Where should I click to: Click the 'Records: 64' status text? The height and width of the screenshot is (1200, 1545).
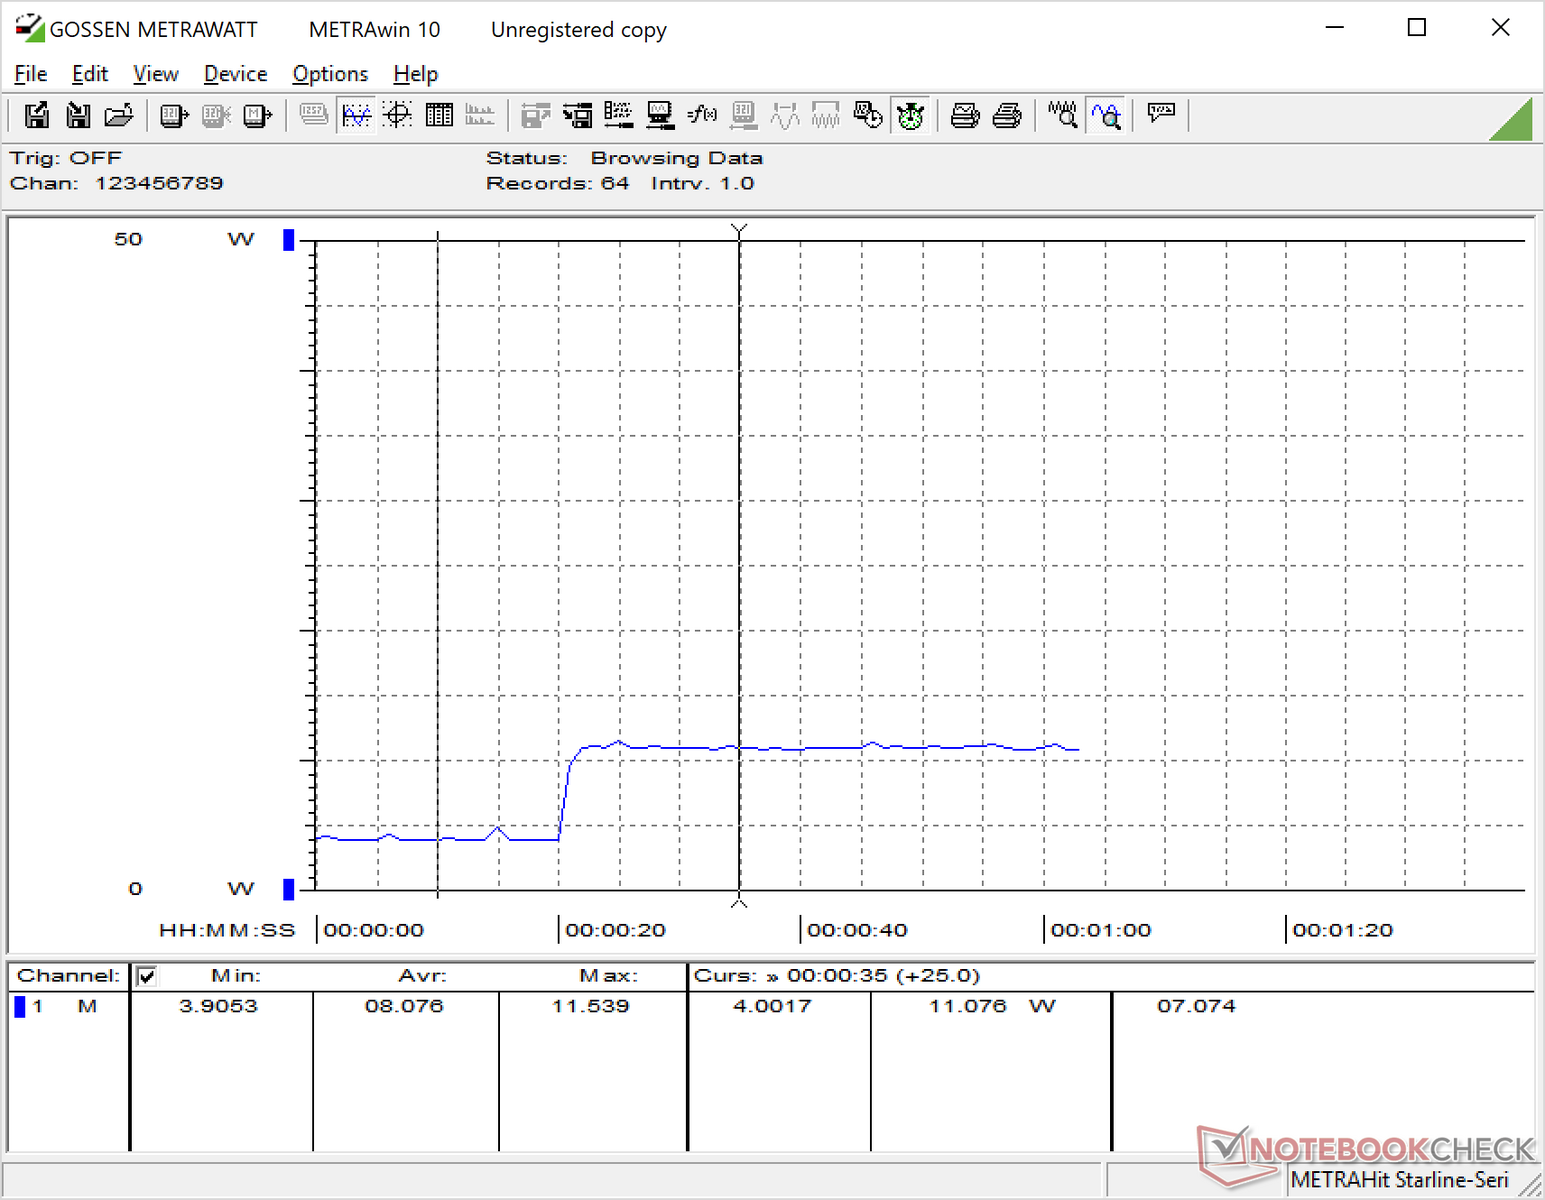[x=558, y=184]
